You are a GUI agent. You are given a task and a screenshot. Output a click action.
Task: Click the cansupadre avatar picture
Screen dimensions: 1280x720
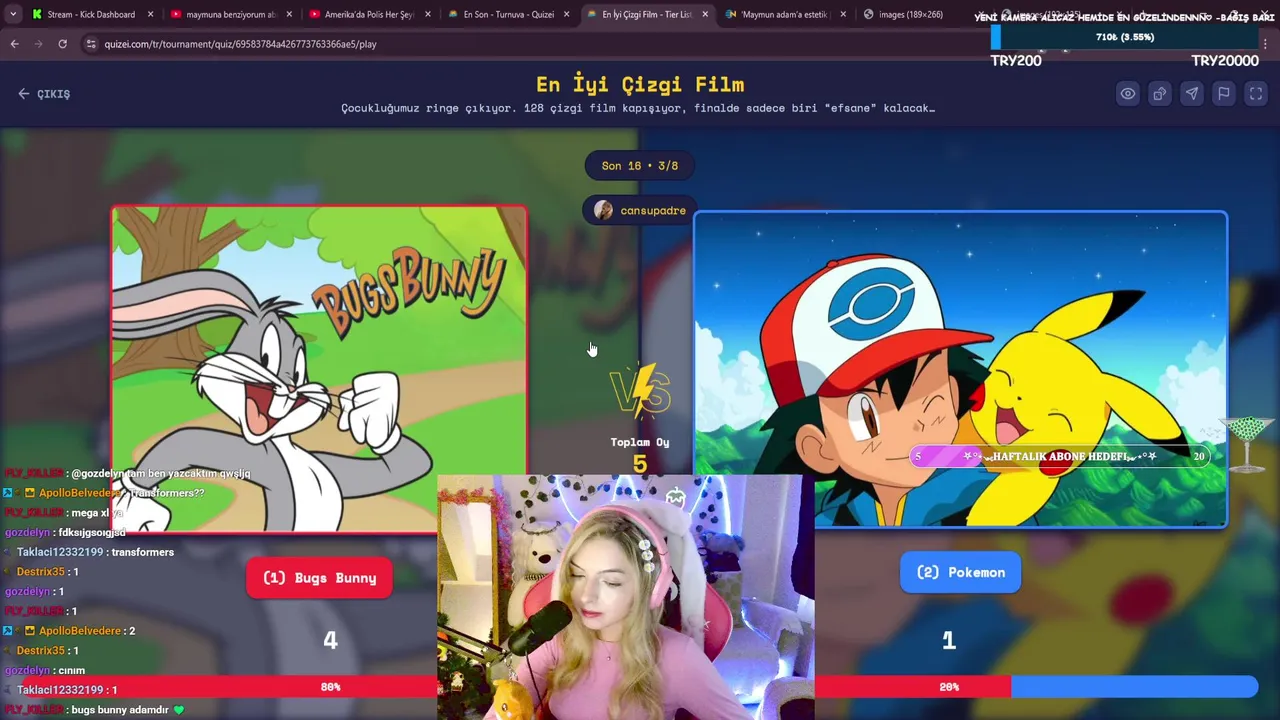(603, 210)
